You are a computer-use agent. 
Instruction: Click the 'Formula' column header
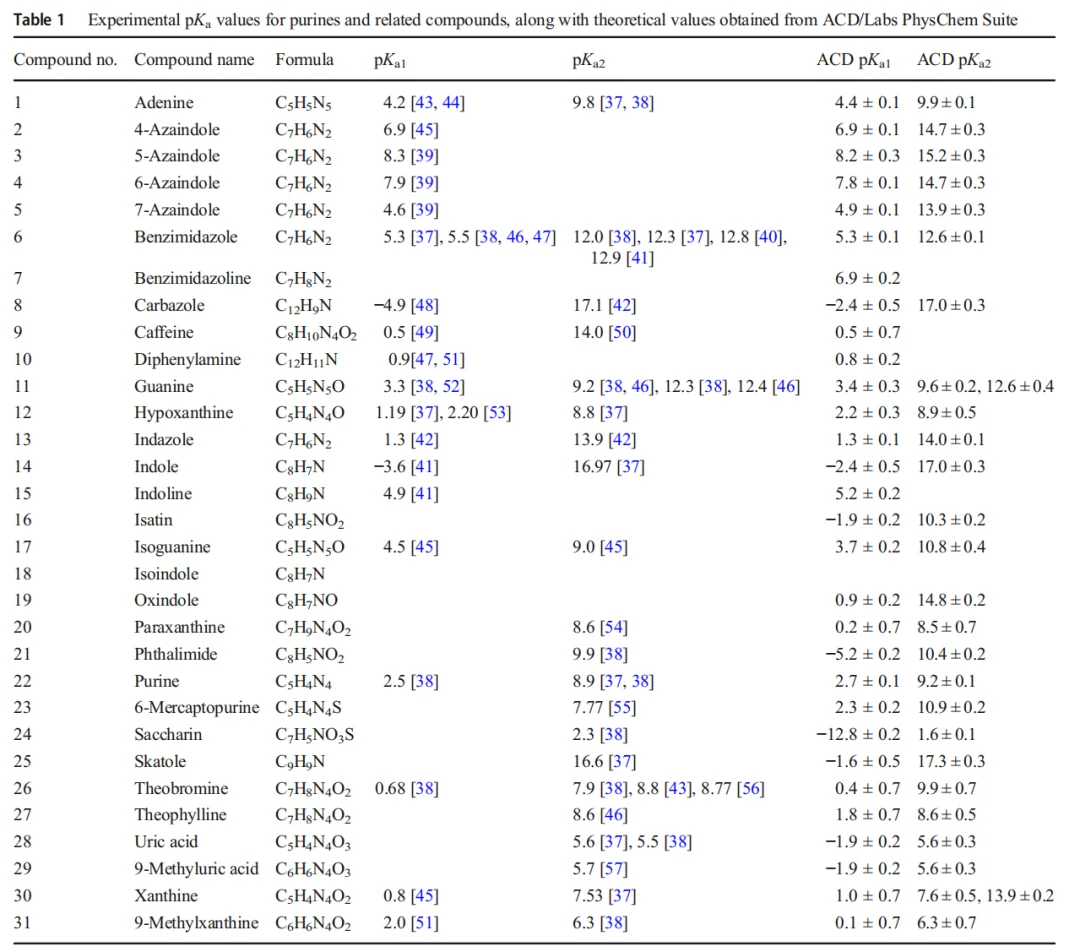coord(304,60)
